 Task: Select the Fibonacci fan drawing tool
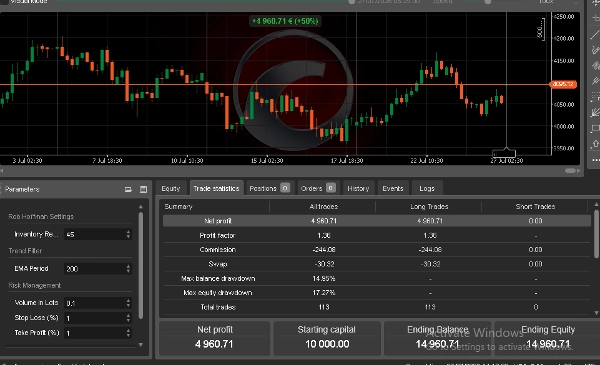coord(595,112)
